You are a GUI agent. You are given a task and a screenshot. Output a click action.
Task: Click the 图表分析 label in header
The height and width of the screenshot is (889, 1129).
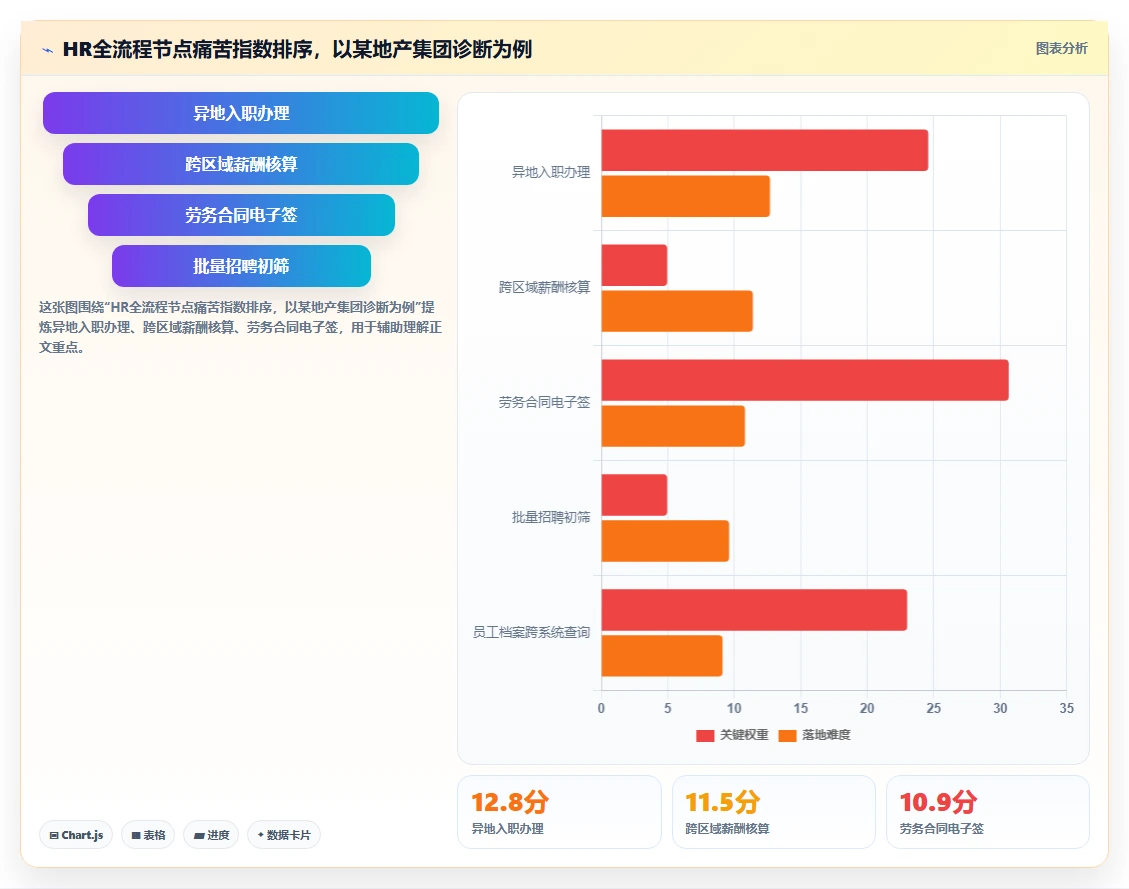[1061, 48]
